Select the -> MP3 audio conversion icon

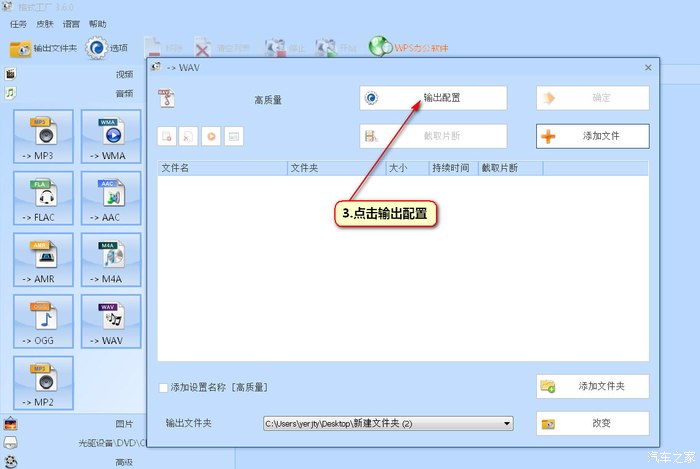pos(43,137)
